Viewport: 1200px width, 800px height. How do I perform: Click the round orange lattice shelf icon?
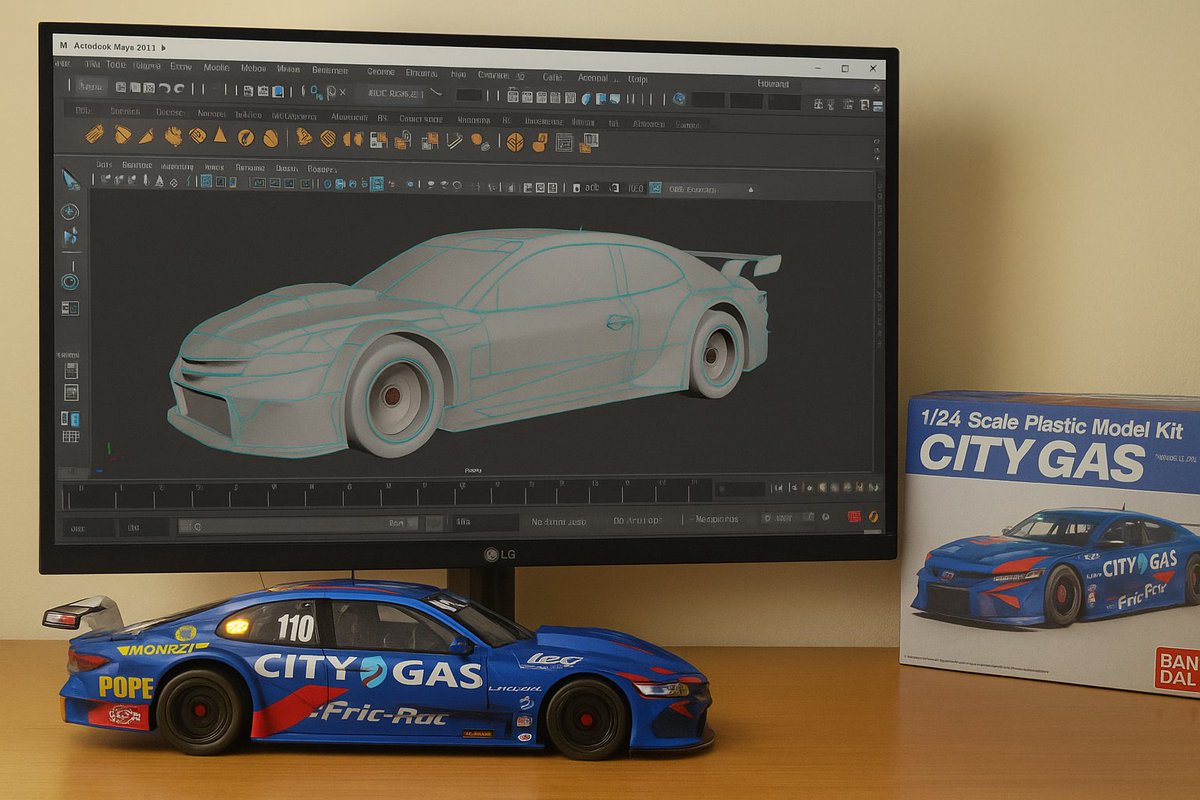[x=515, y=141]
